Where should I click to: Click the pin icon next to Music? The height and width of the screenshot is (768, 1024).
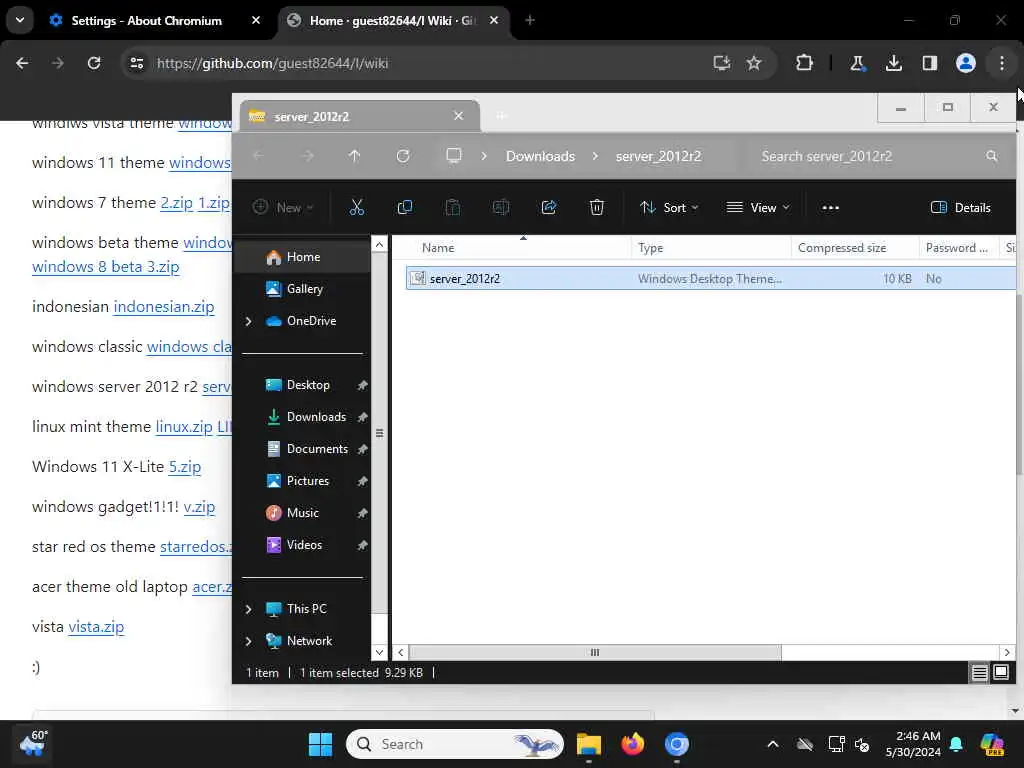362,513
